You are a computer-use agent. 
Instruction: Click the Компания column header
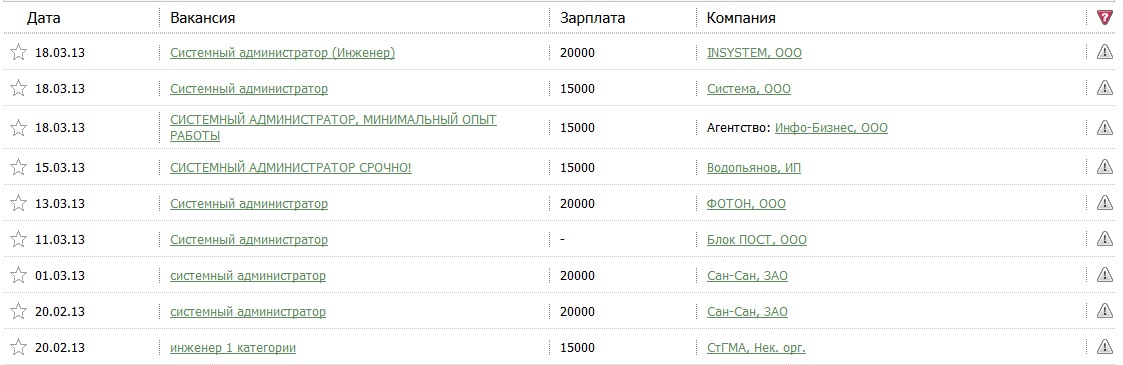coord(741,18)
